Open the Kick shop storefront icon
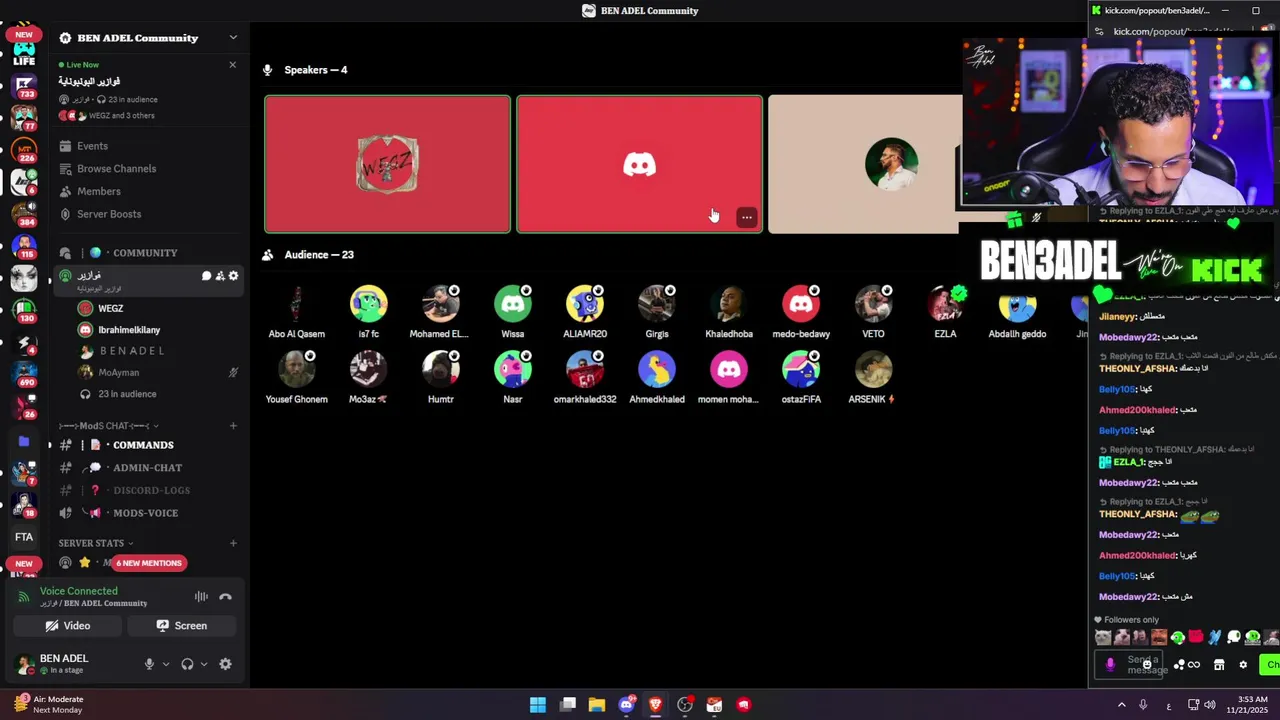1280x720 pixels. pyautogui.click(x=1219, y=665)
